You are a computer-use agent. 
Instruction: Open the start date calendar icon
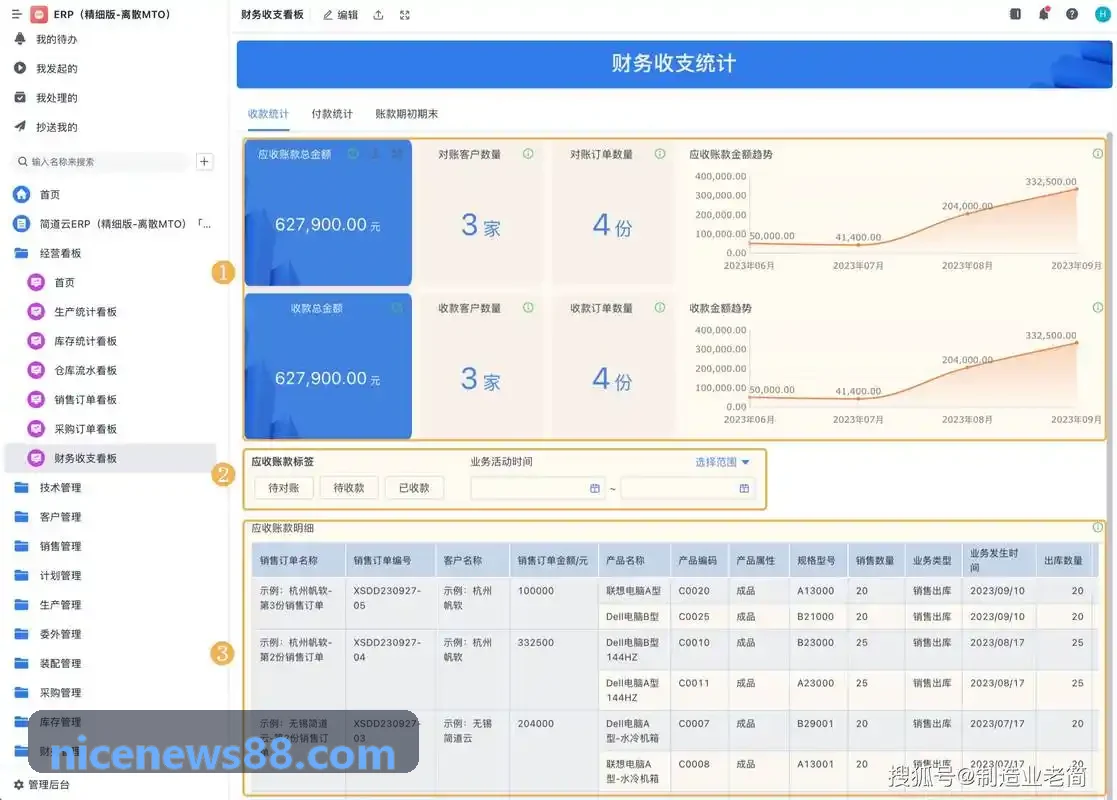coord(595,488)
